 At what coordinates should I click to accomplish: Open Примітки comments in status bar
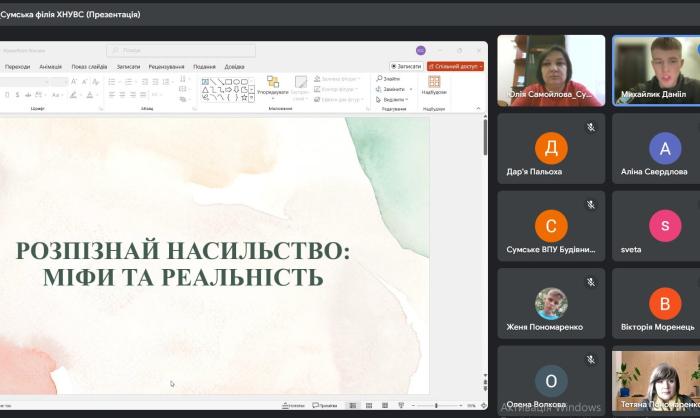pyautogui.click(x=325, y=405)
